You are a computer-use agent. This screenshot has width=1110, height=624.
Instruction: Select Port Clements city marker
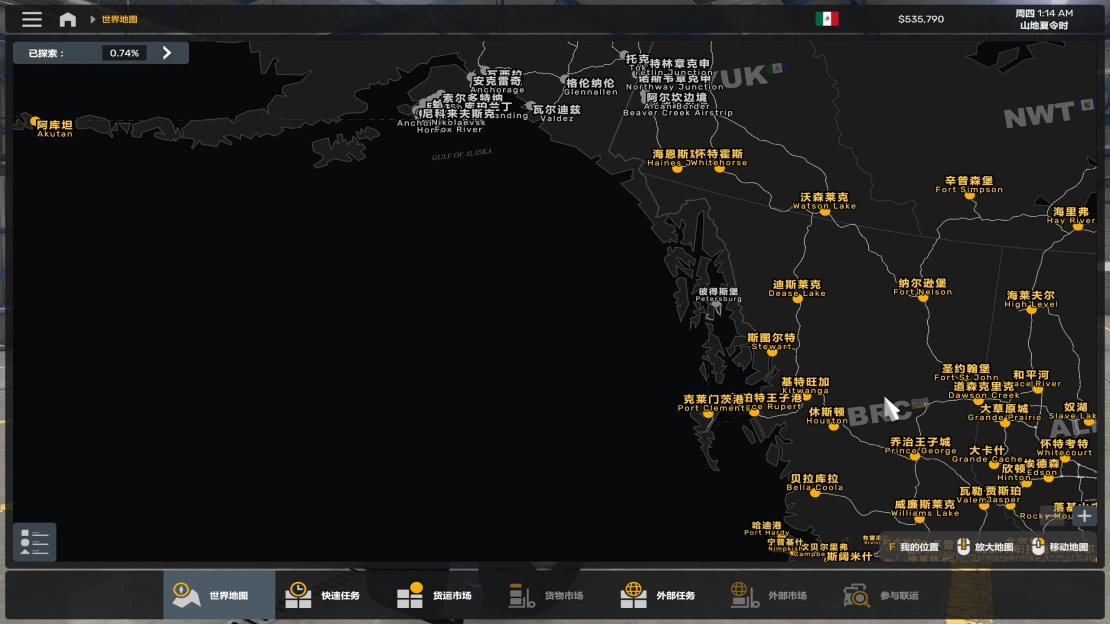[708, 414]
